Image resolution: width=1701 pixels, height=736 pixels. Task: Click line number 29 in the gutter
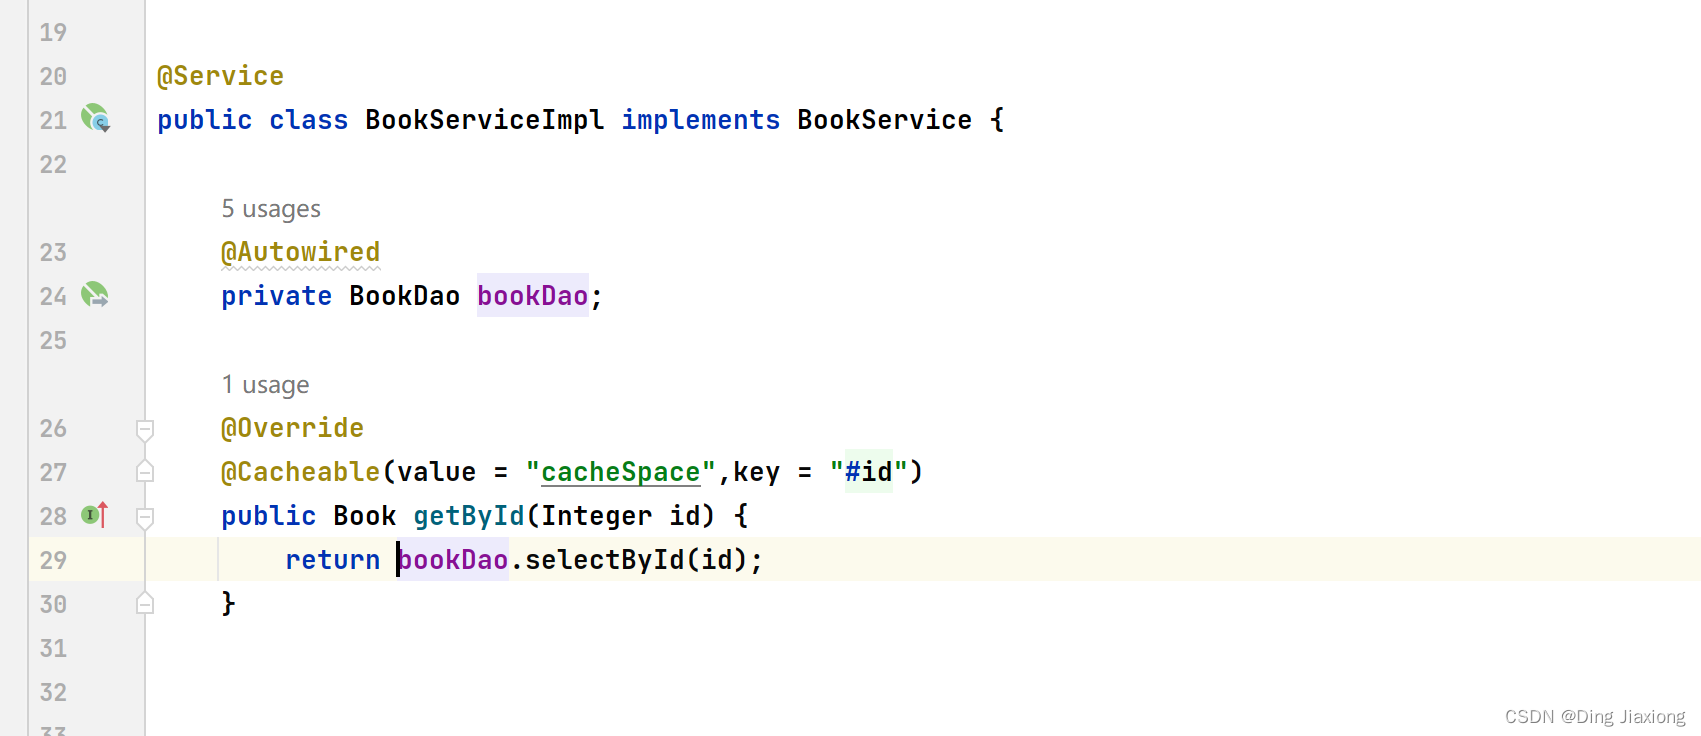tap(53, 560)
